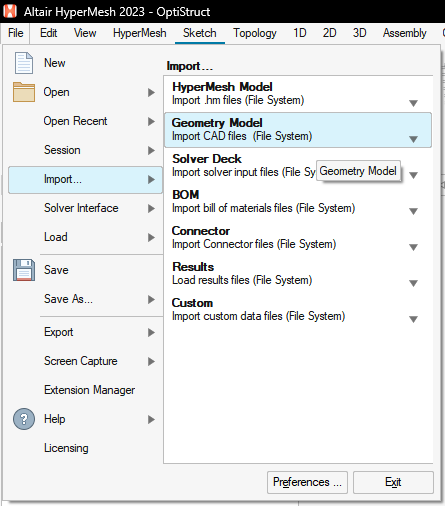
Task: Open the Results dropdown arrow
Action: pyautogui.click(x=413, y=283)
